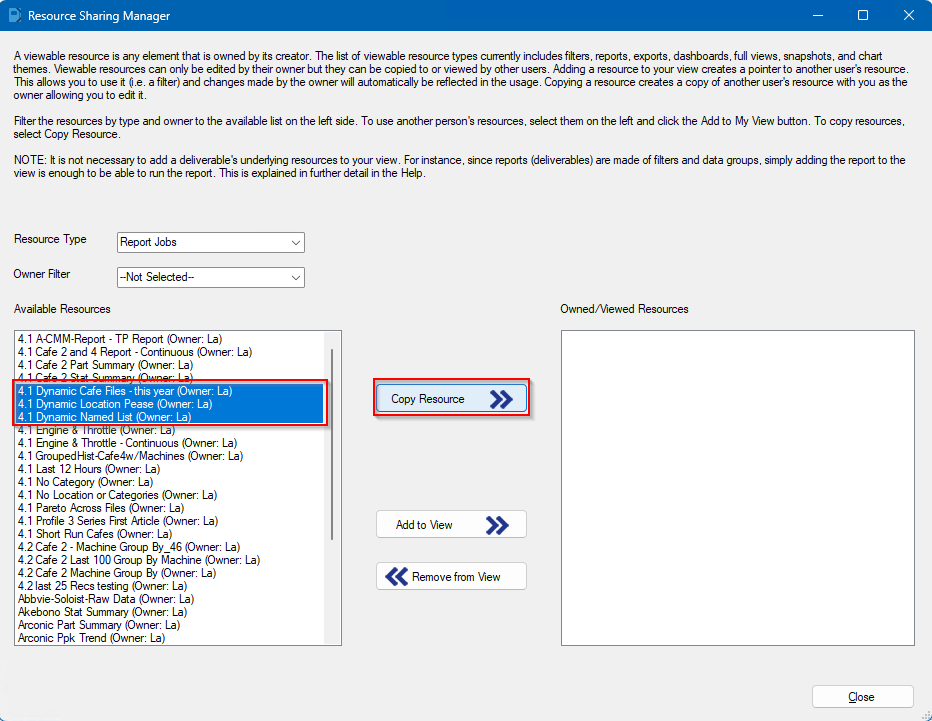Open the Owner Filter dropdown

210,277
